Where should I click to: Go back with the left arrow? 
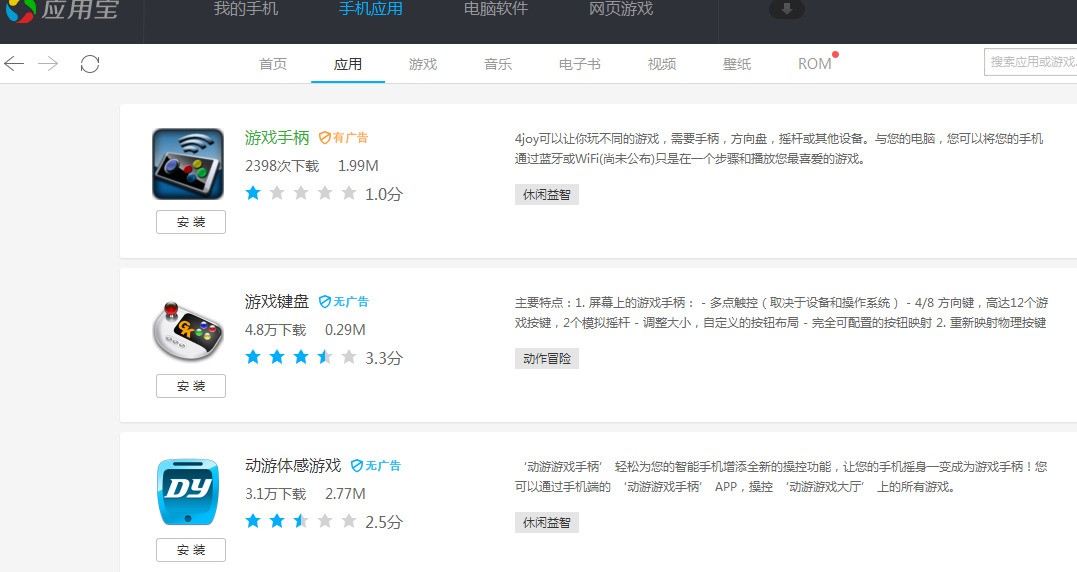pos(14,64)
